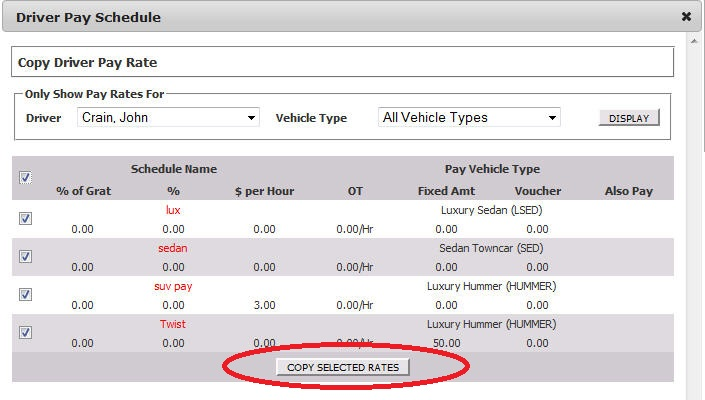Click the $ per Hour column header
The width and height of the screenshot is (705, 400).
pyautogui.click(x=264, y=191)
